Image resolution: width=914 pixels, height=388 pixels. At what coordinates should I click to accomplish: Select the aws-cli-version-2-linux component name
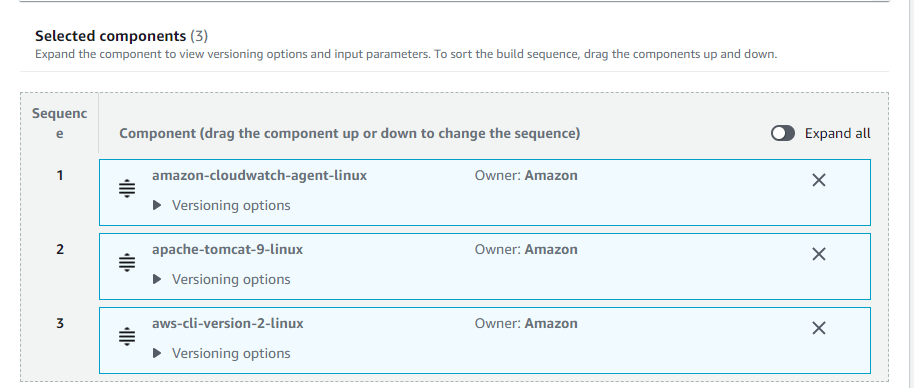tap(228, 323)
